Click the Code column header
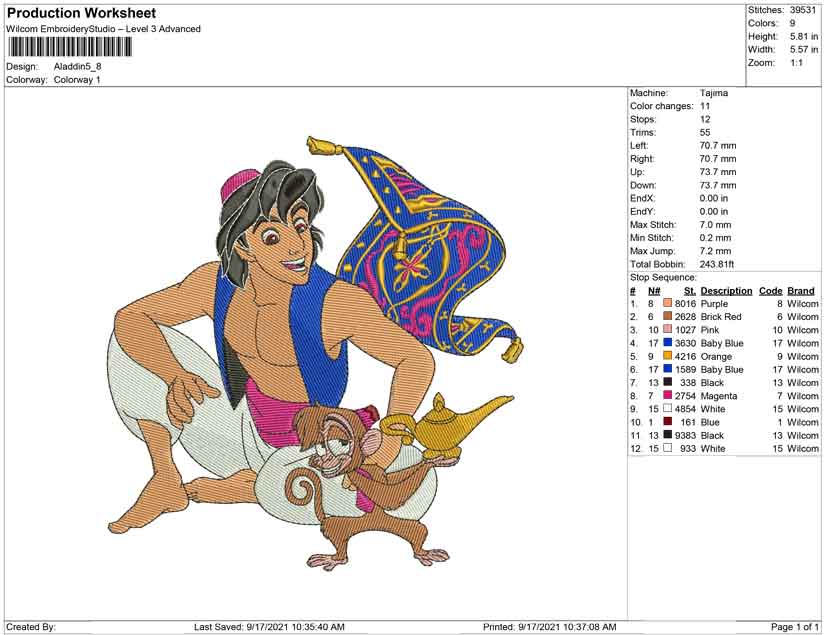Viewport: 825px width, 635px height. pos(770,291)
